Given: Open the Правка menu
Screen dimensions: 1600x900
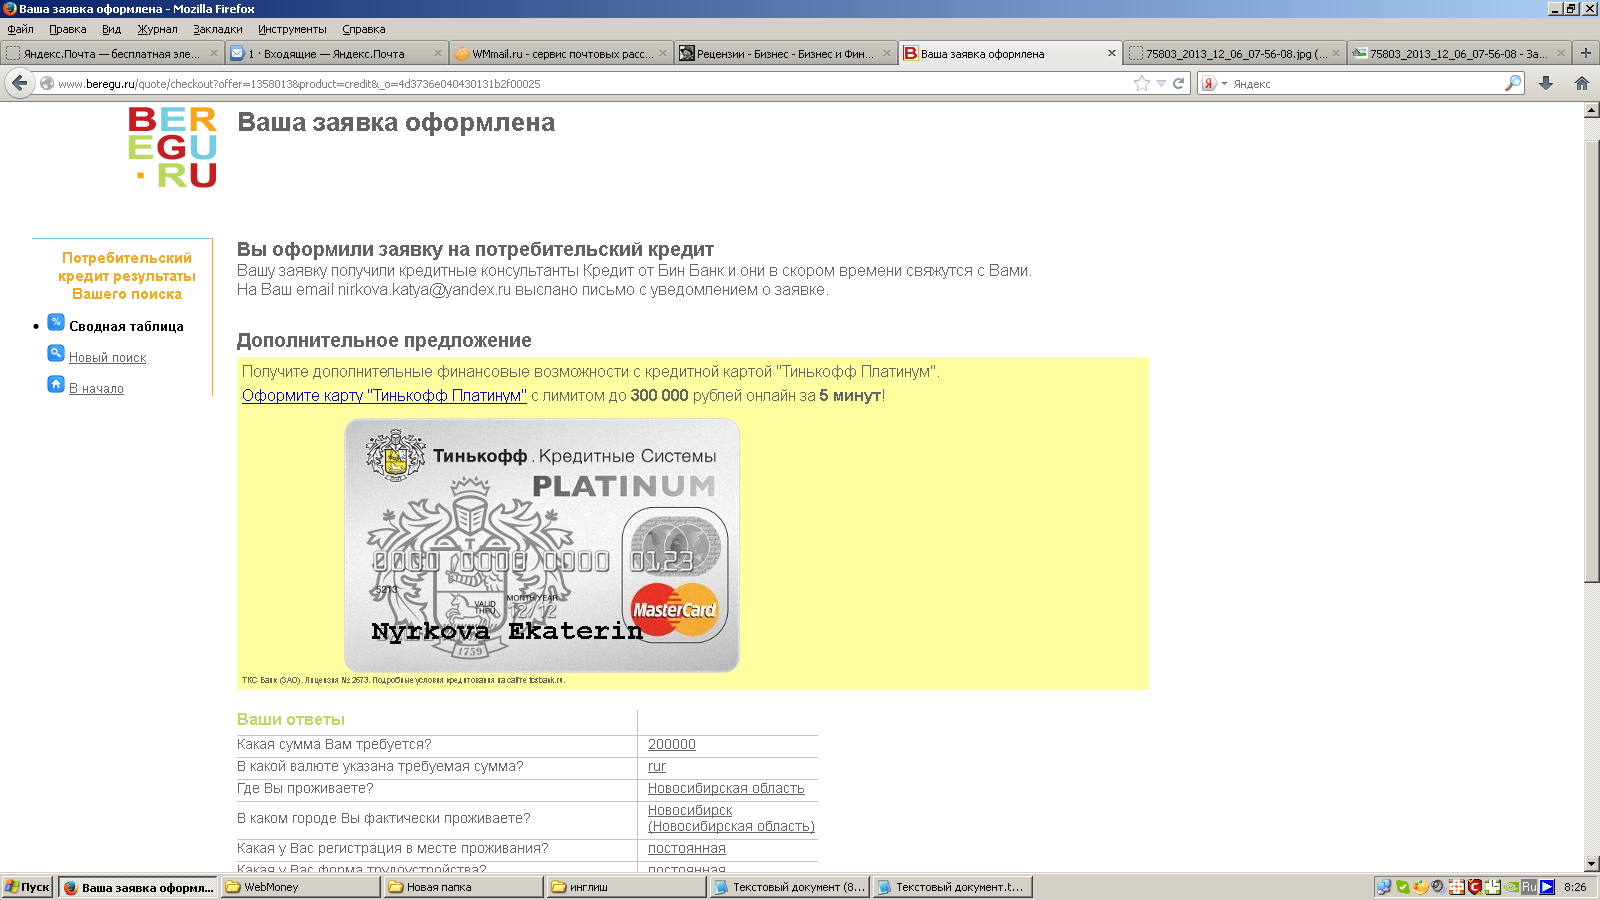Looking at the screenshot, I should click(x=67, y=29).
